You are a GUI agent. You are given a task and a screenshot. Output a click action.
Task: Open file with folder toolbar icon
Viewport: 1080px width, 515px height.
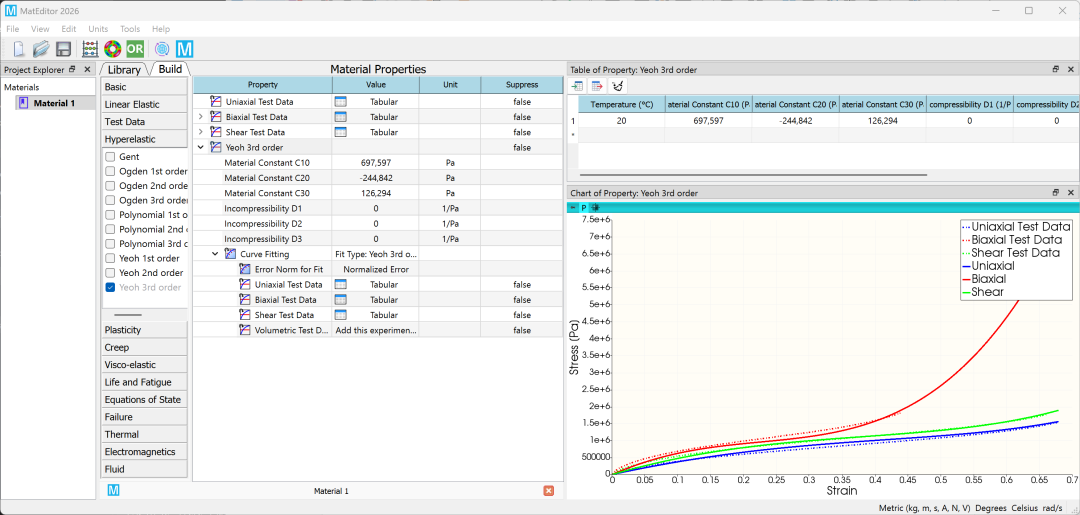point(41,49)
